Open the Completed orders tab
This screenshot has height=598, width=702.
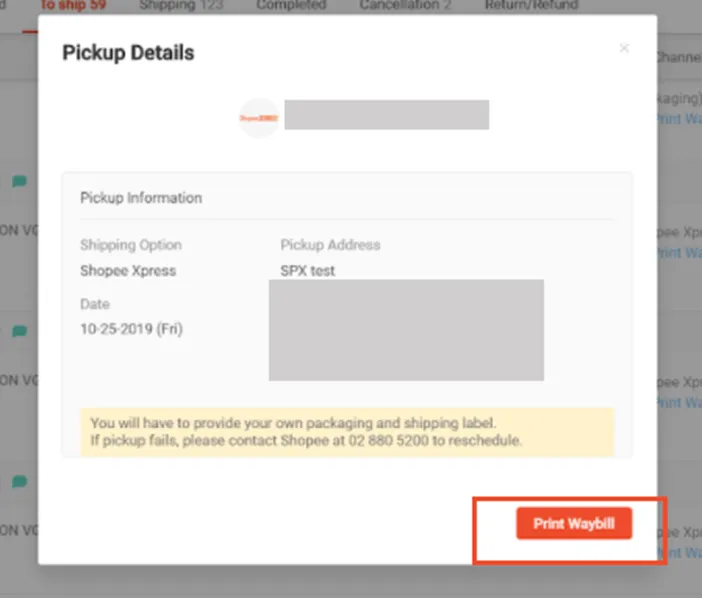pos(290,5)
